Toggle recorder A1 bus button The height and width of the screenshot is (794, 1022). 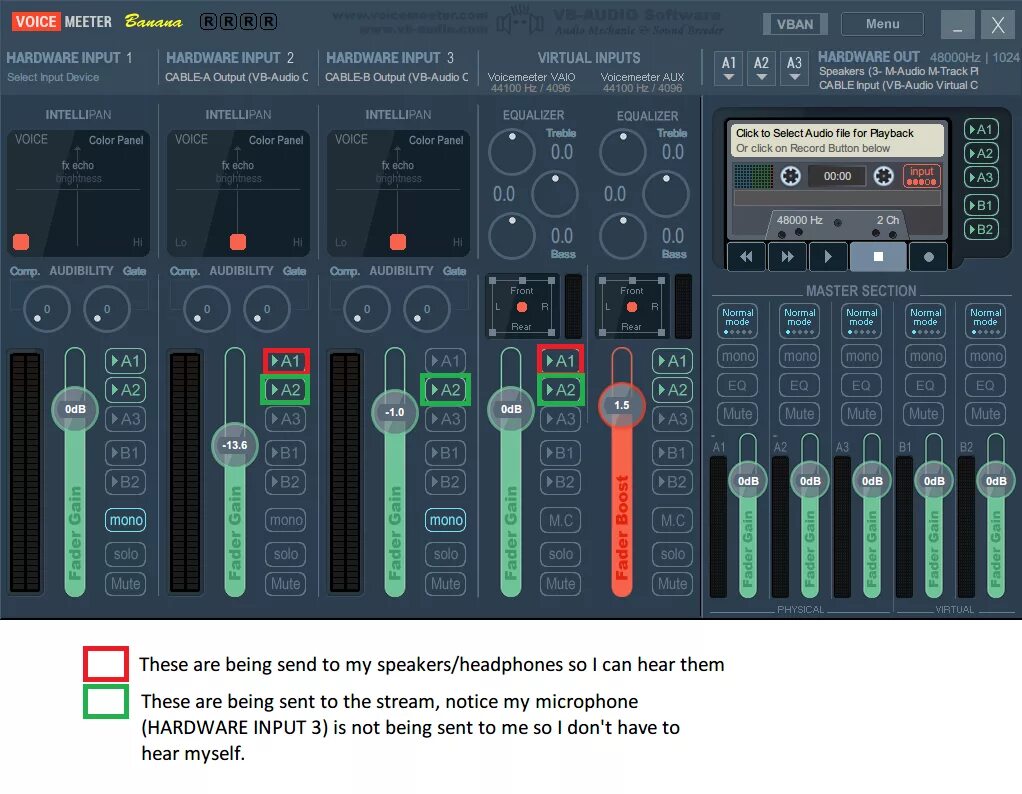981,130
